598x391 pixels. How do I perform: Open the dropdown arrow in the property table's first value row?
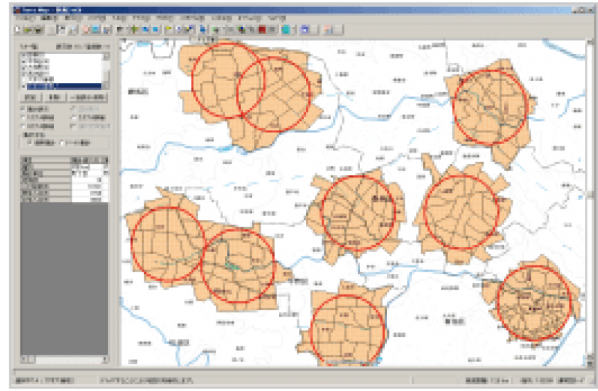tap(106, 167)
